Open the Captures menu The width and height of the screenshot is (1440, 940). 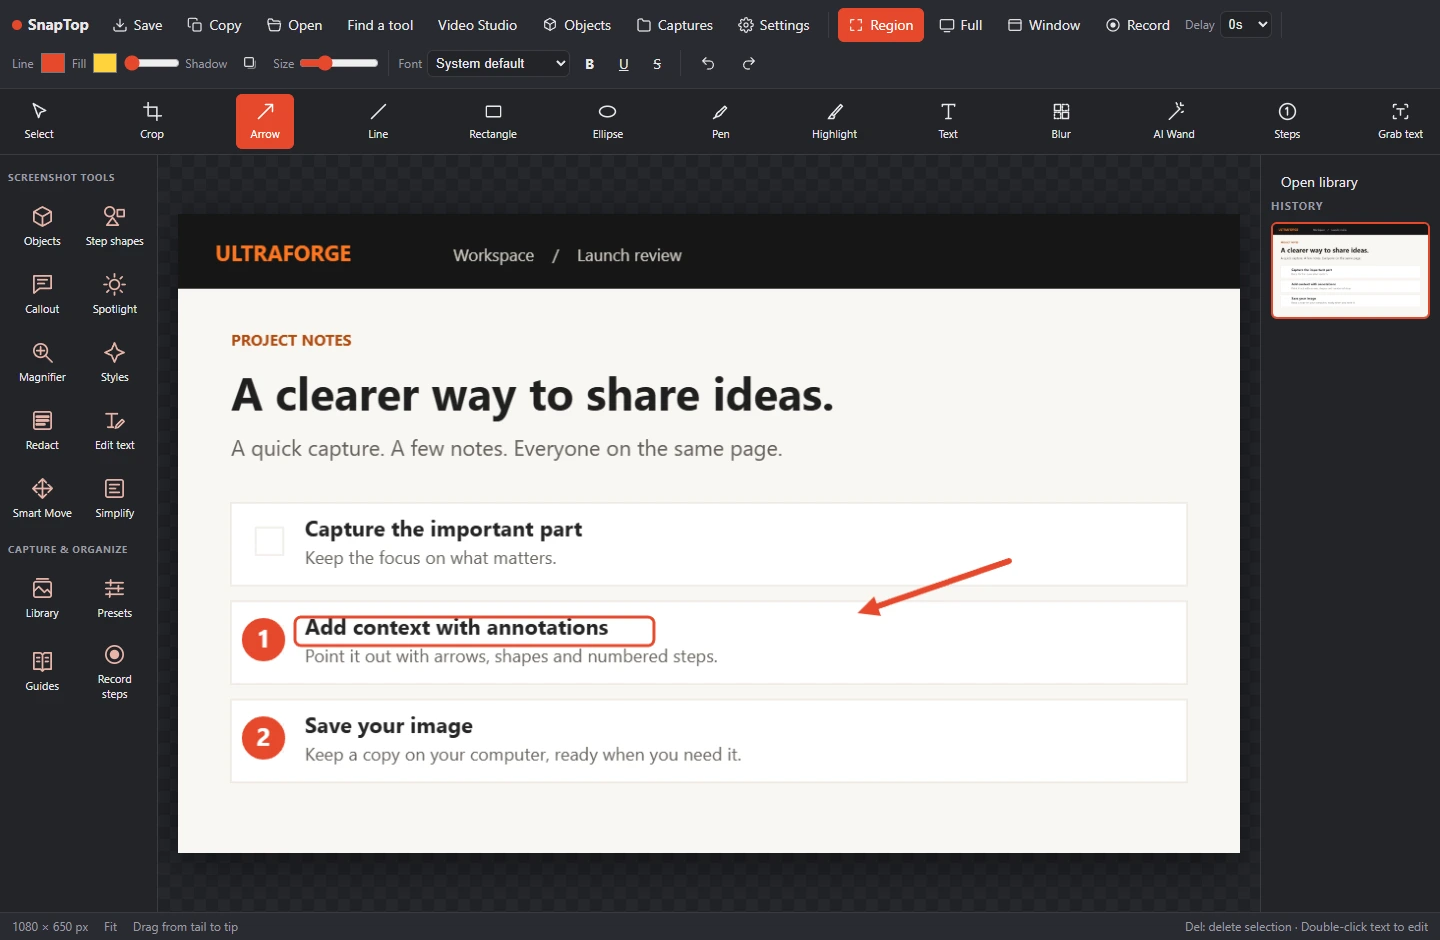tap(675, 25)
